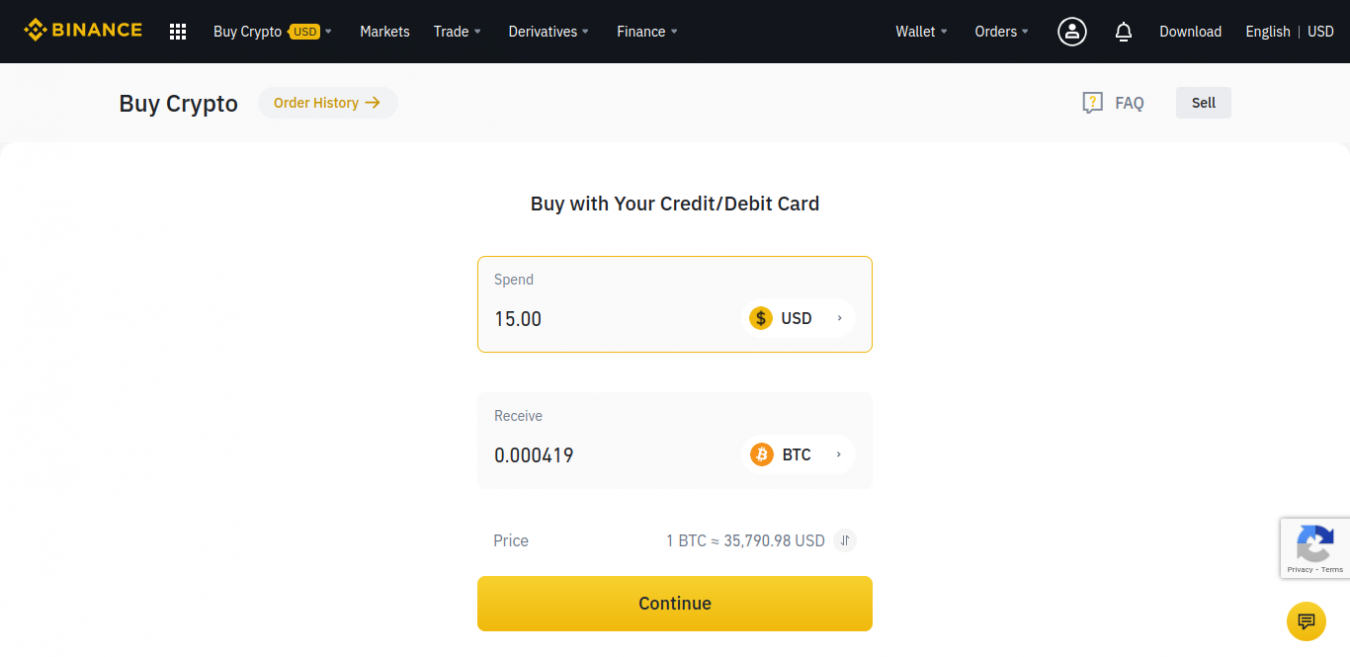Viewport: 1350px width, 657px height.
Task: Expand the Buy Crypto USD menu
Action: click(x=272, y=32)
